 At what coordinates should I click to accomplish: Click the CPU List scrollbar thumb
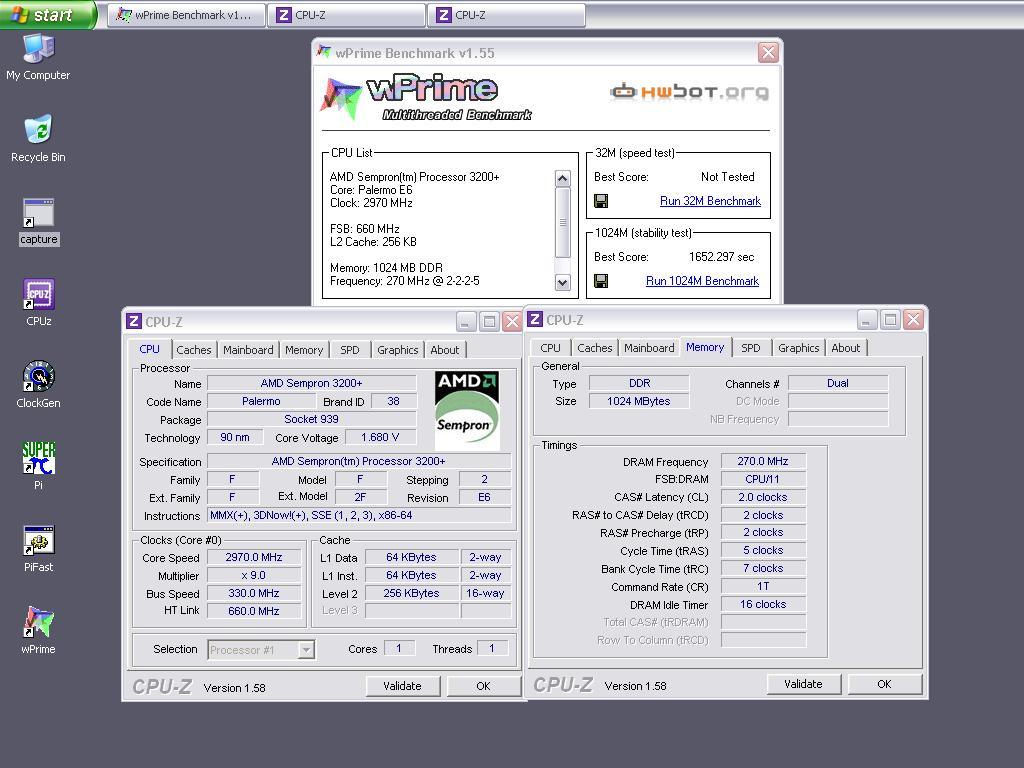tap(562, 223)
